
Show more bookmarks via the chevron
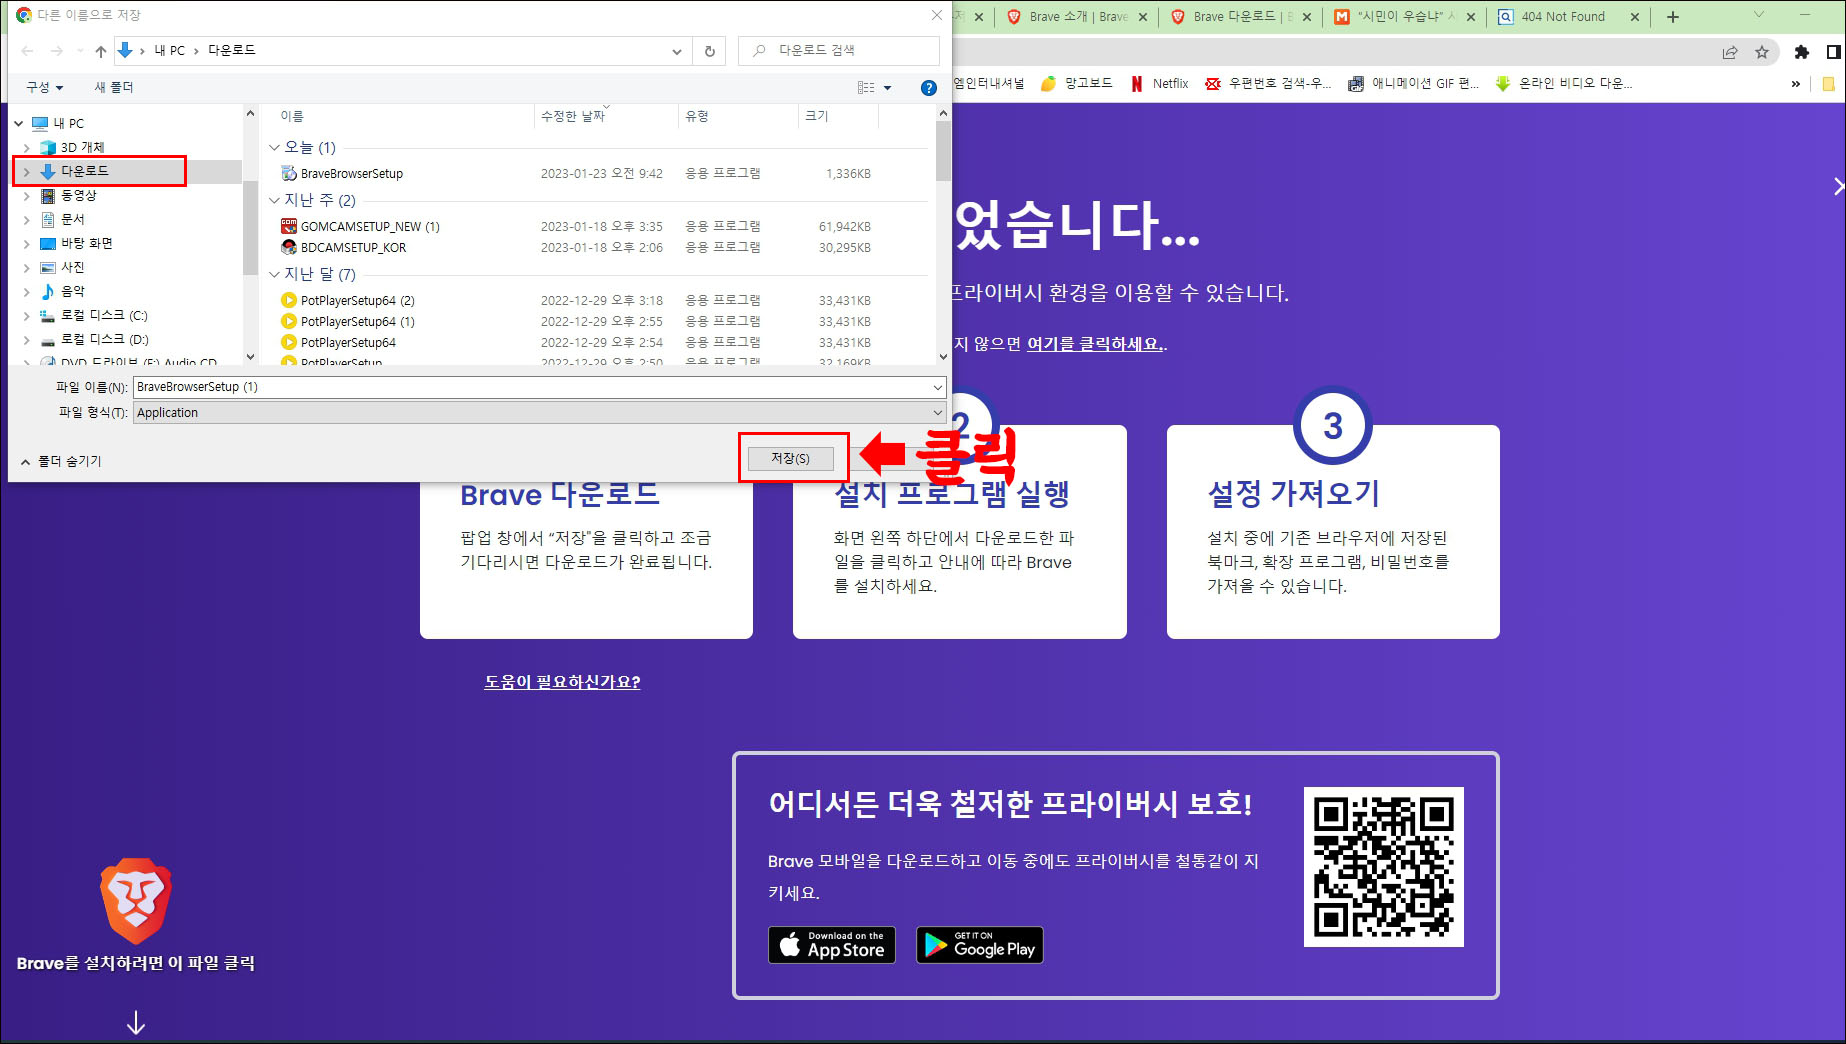[1796, 84]
